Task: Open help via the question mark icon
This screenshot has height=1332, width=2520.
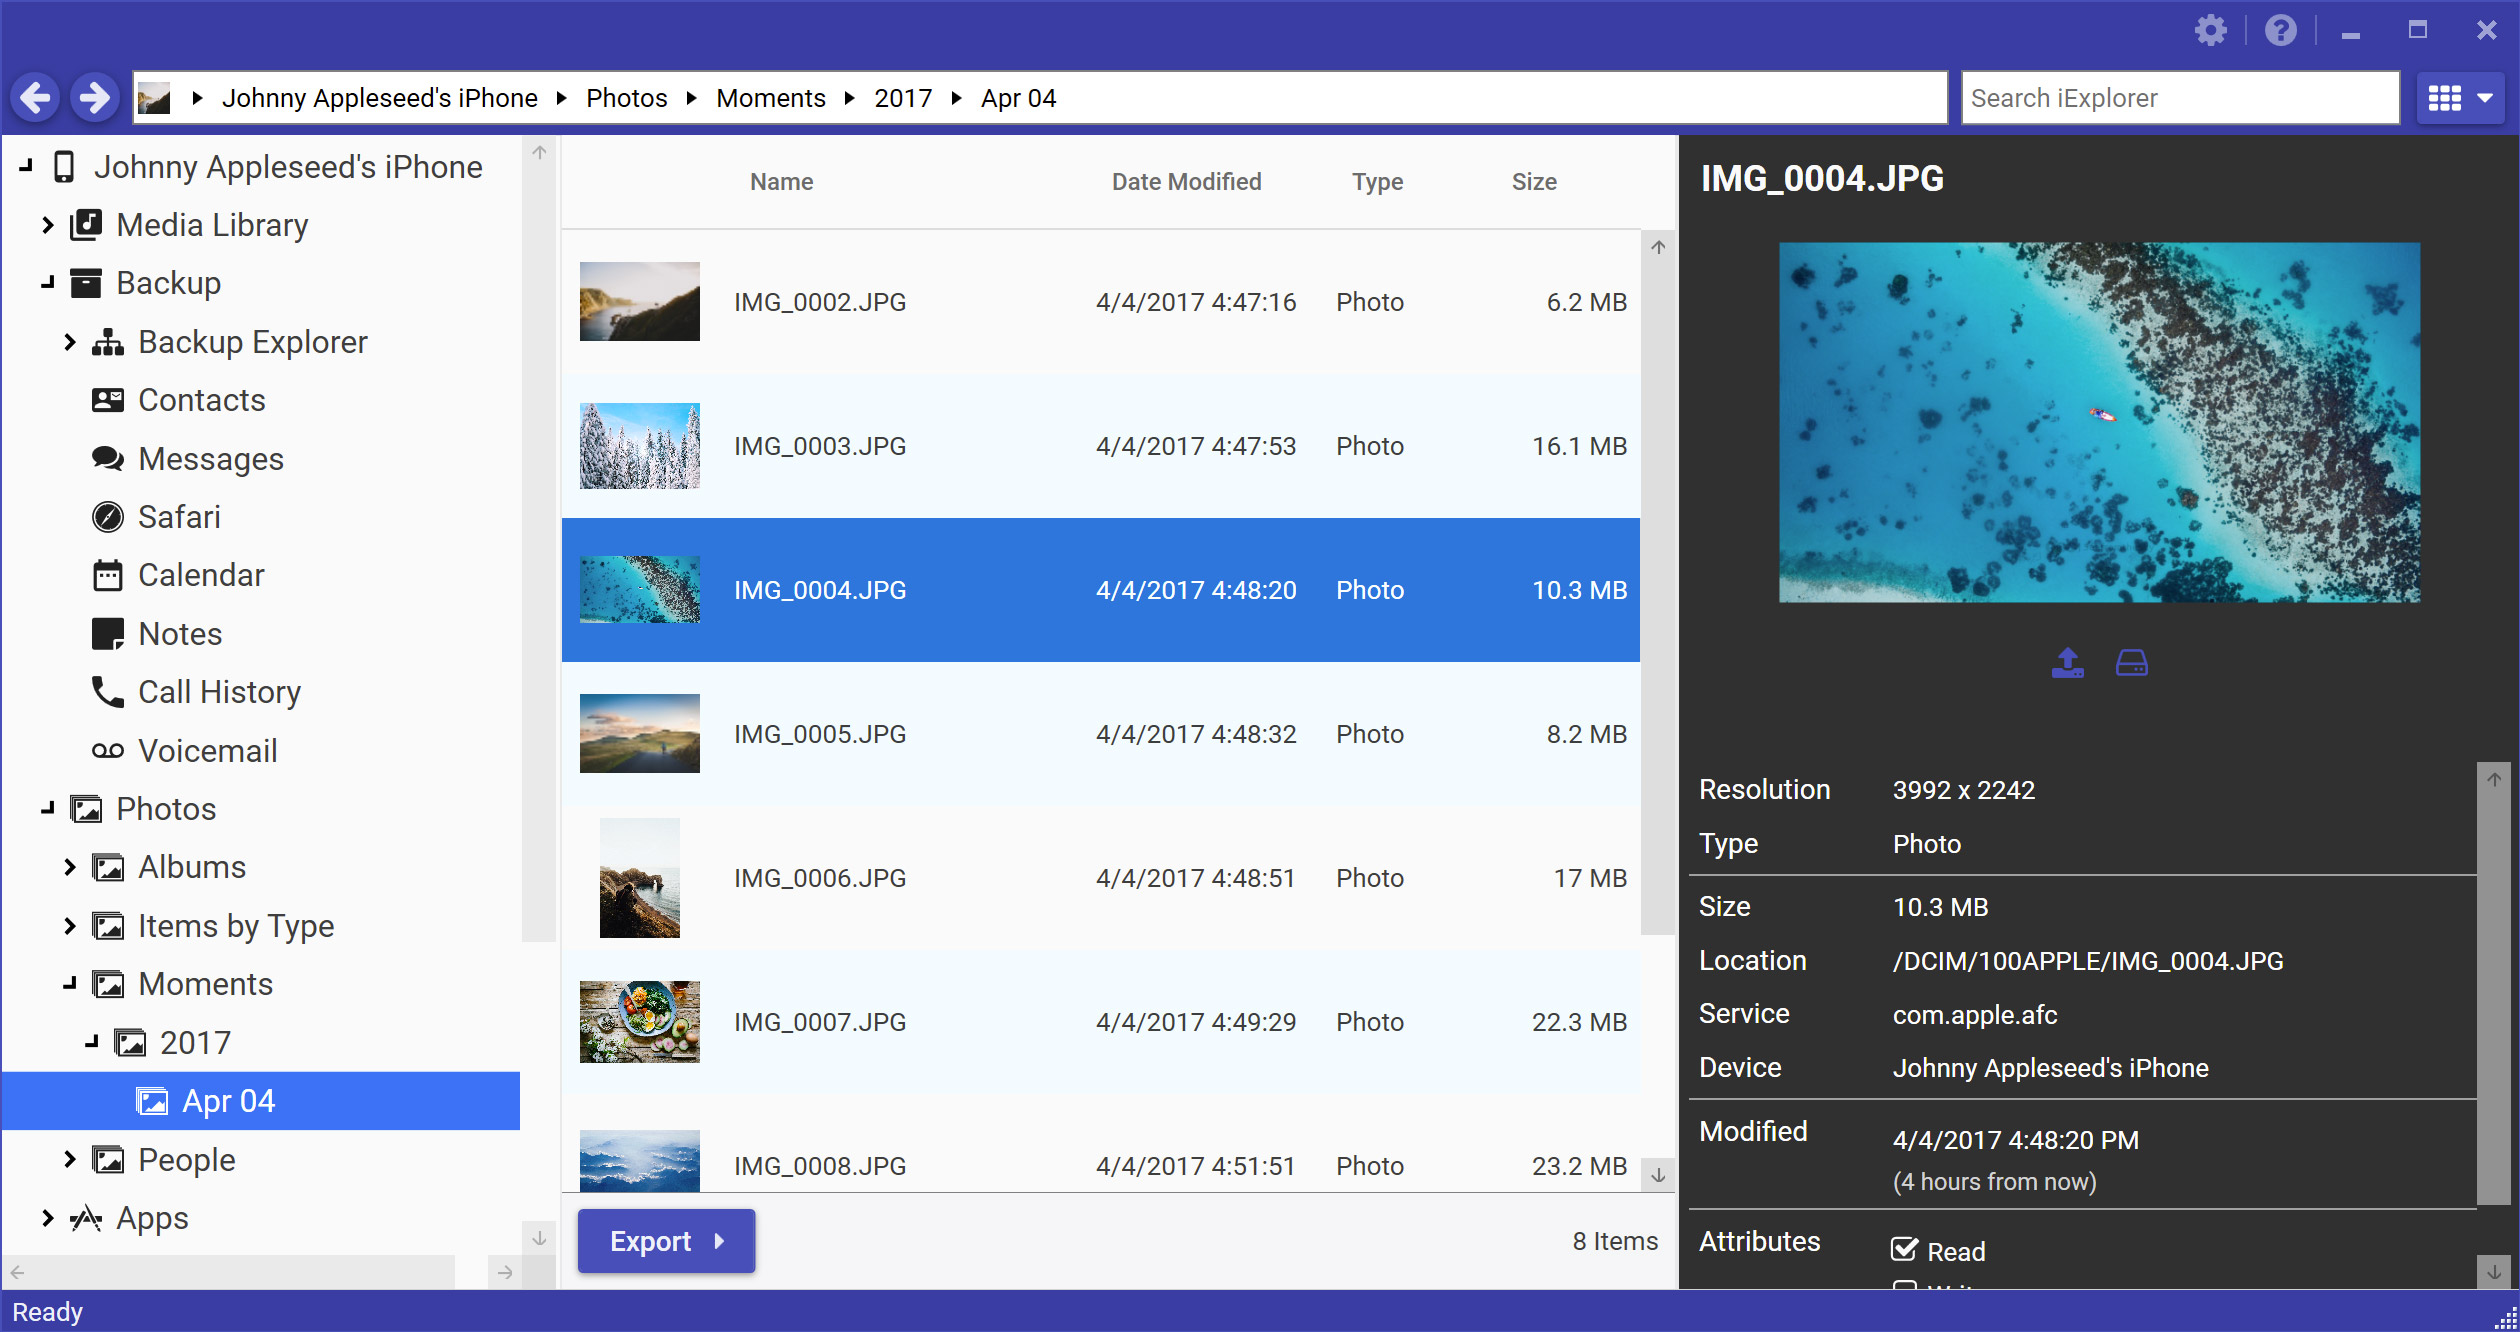Action: point(2280,31)
